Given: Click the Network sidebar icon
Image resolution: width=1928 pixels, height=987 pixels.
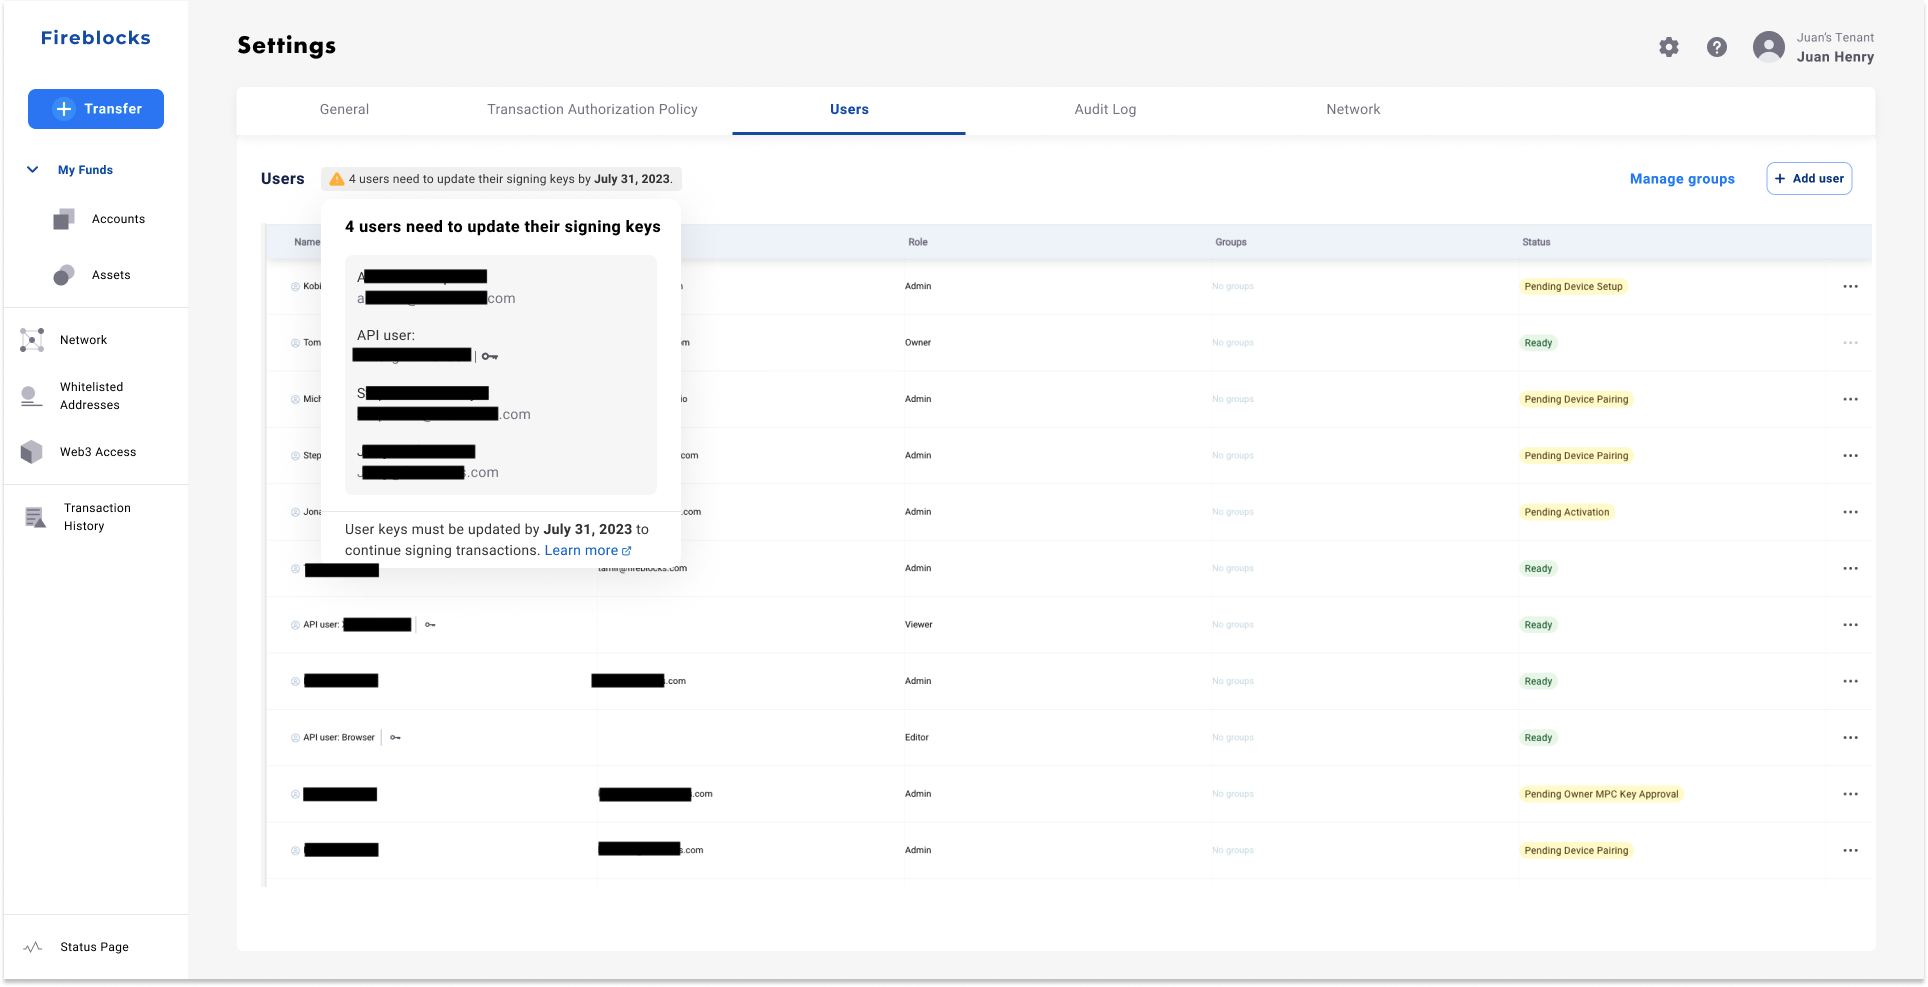Looking at the screenshot, I should click(x=32, y=340).
